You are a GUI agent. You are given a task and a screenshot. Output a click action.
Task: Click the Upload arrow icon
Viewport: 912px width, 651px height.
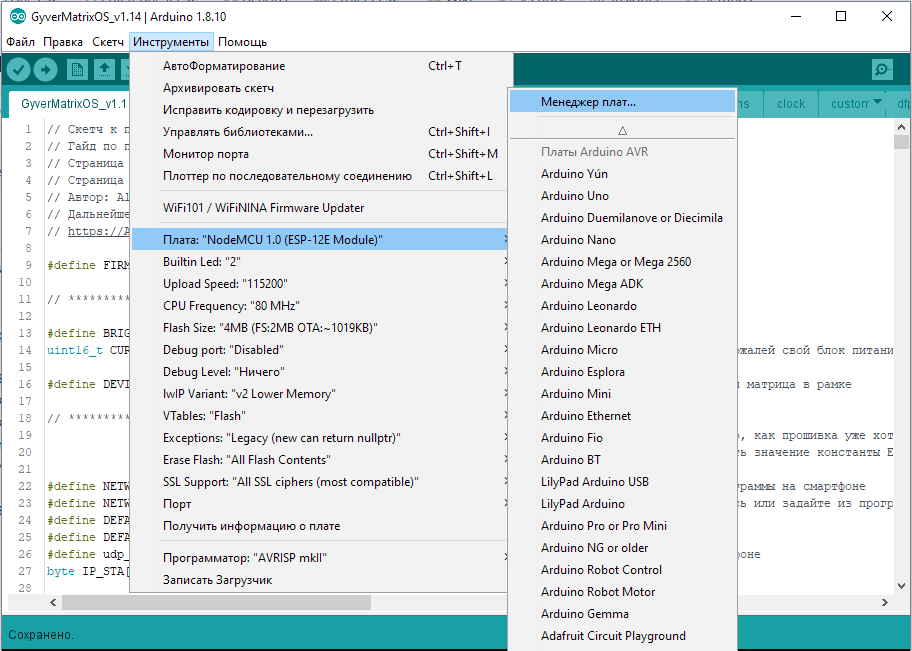click(45, 70)
